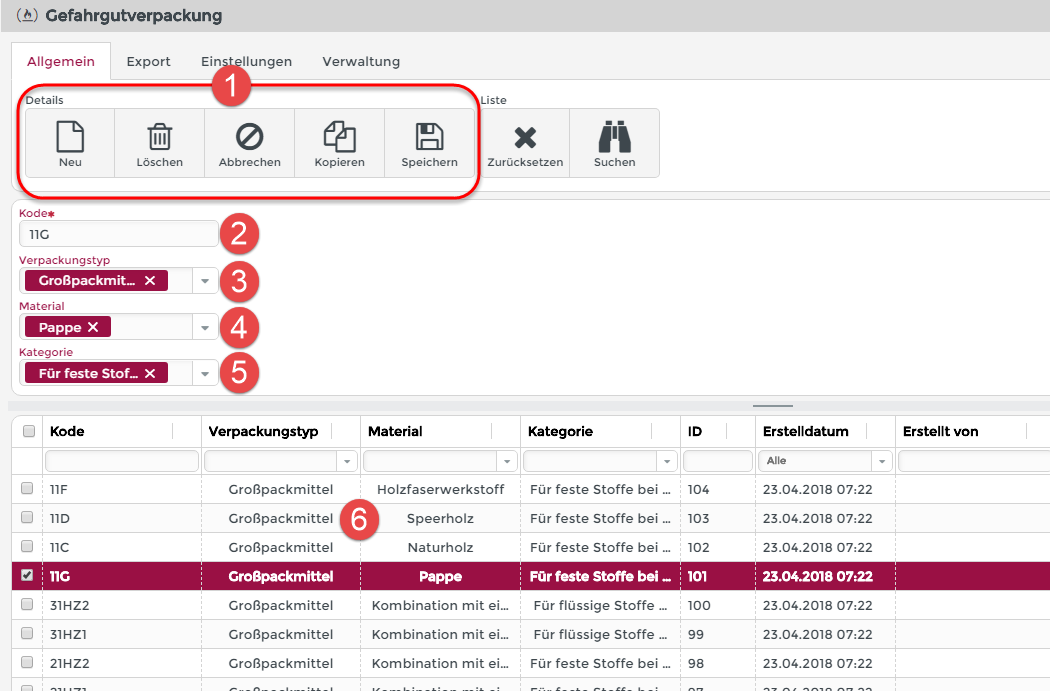Click the Kopieren copy icon
This screenshot has height=691, width=1050.
(339, 136)
